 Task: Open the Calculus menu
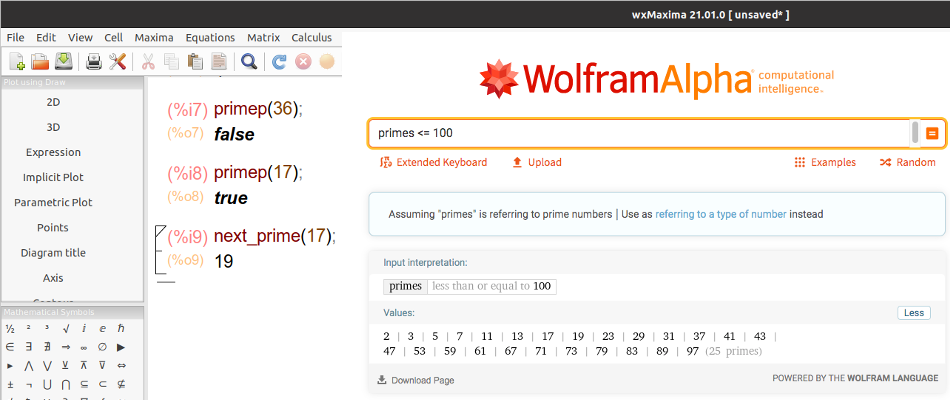[x=311, y=38]
